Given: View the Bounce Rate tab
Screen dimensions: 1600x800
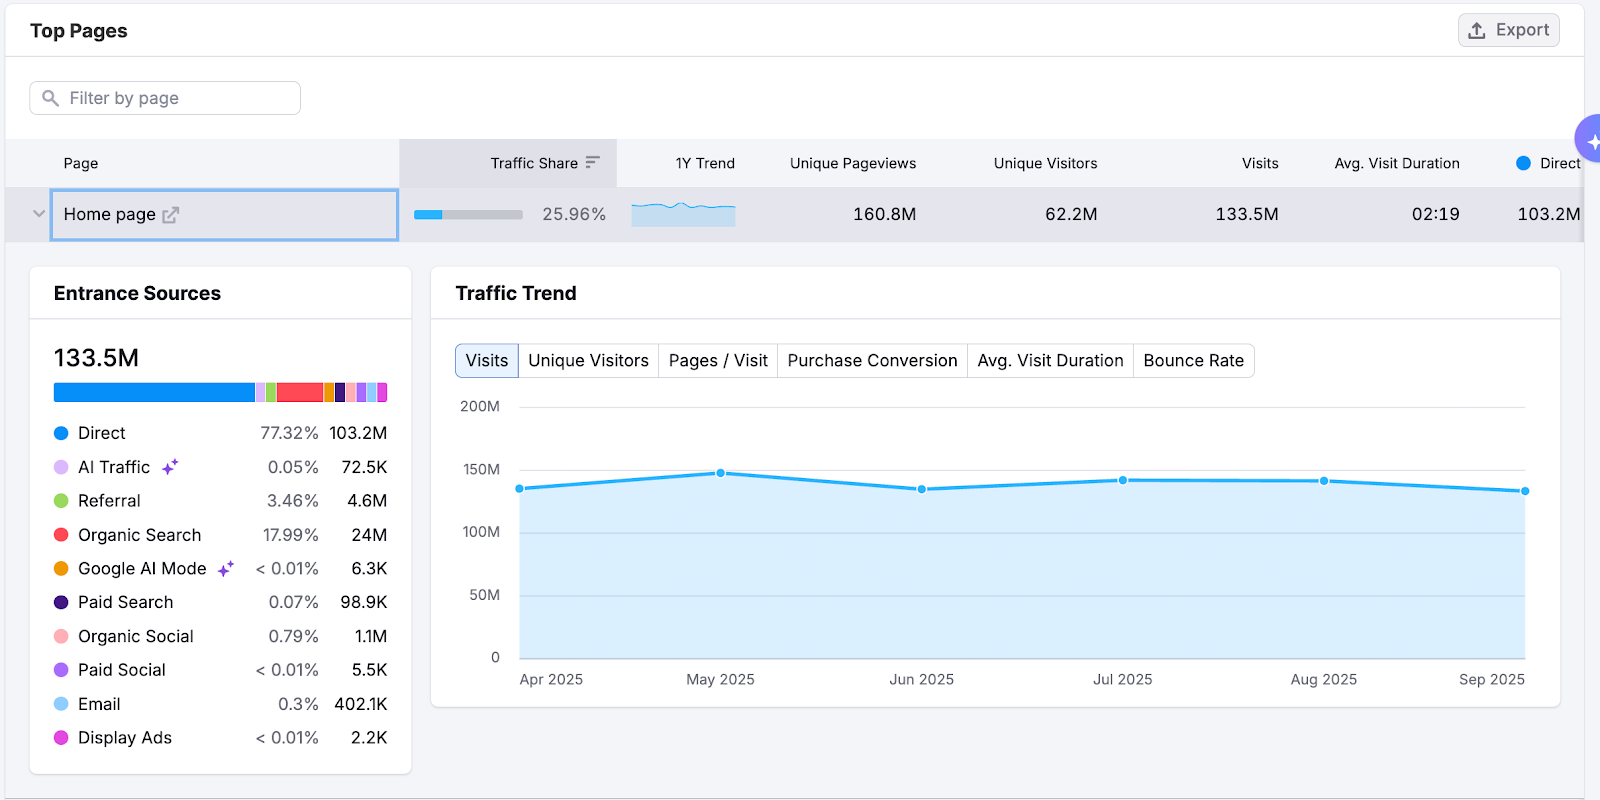Looking at the screenshot, I should 1193,361.
